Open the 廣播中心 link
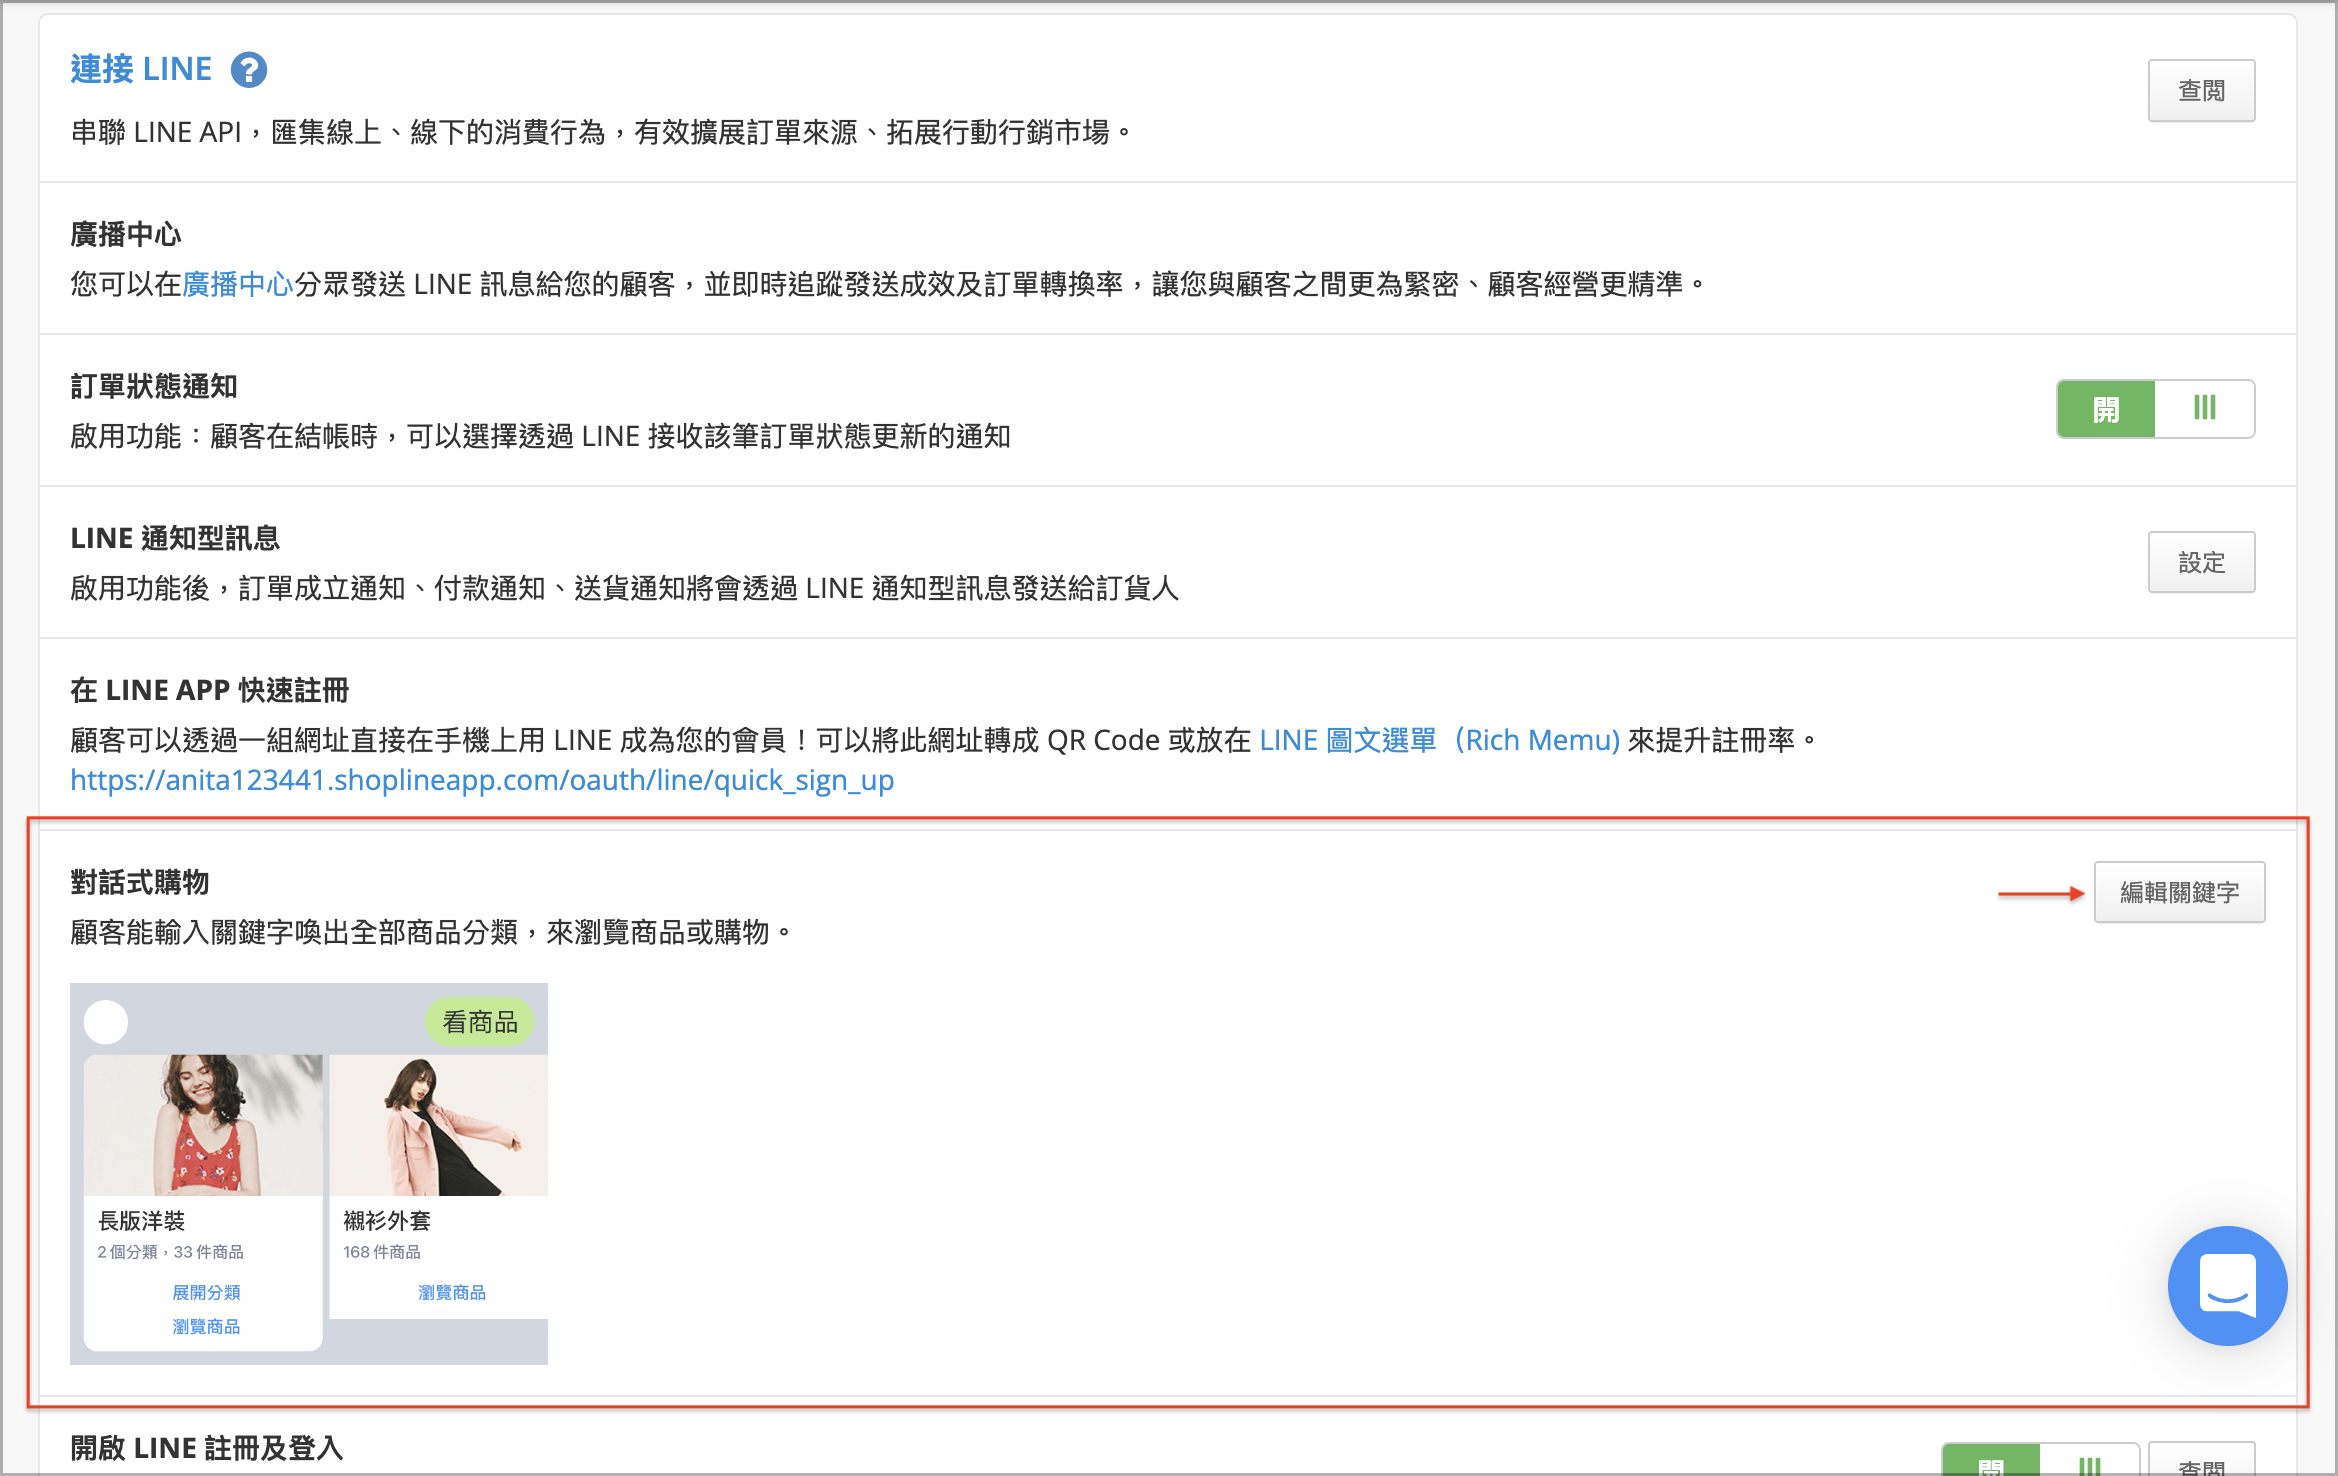The height and width of the screenshot is (1476, 2338). 237,285
